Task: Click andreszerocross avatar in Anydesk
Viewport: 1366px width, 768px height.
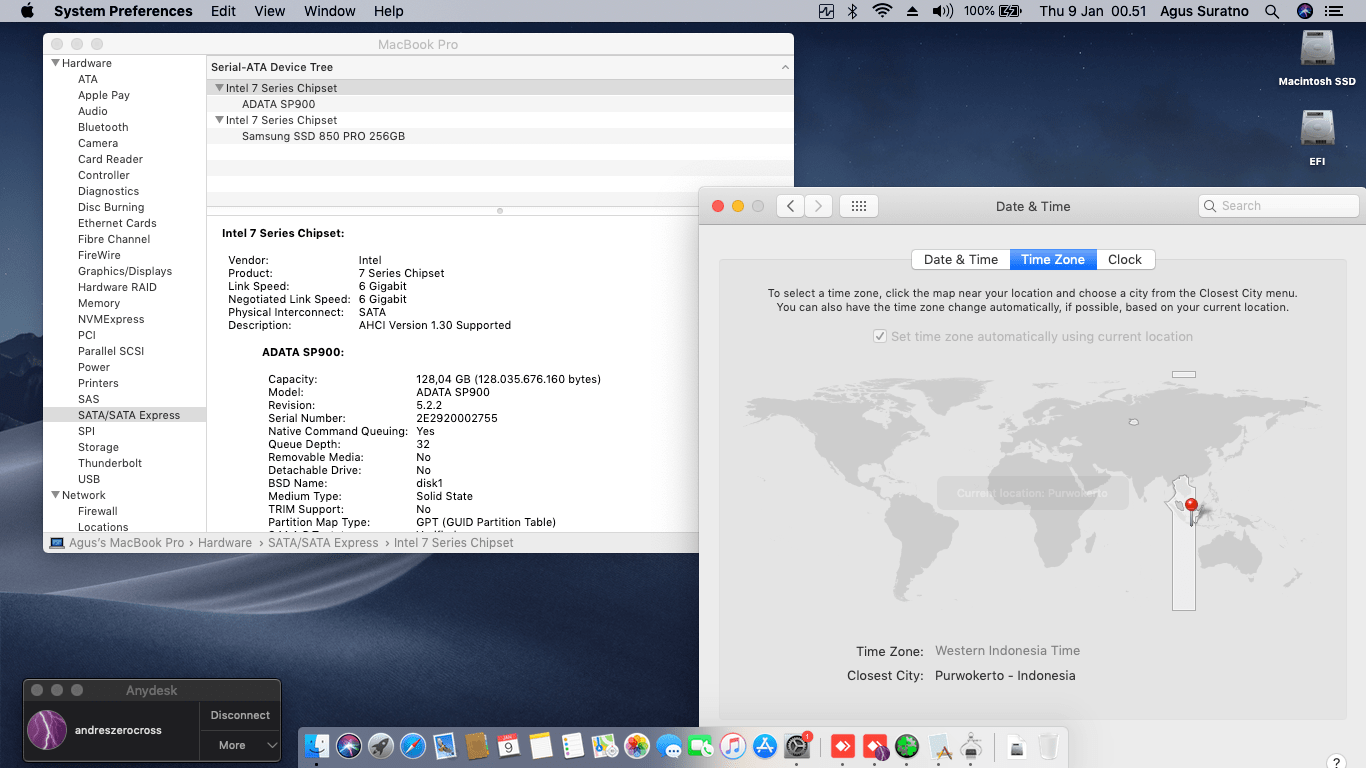Action: (47, 730)
